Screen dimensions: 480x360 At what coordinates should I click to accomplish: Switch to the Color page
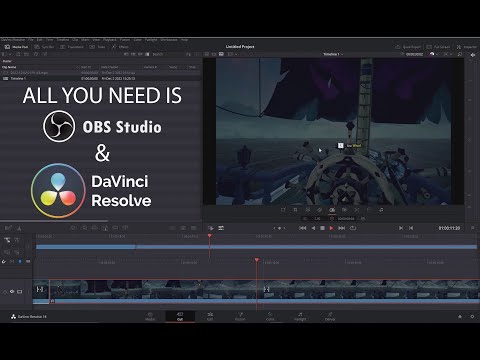click(x=270, y=316)
